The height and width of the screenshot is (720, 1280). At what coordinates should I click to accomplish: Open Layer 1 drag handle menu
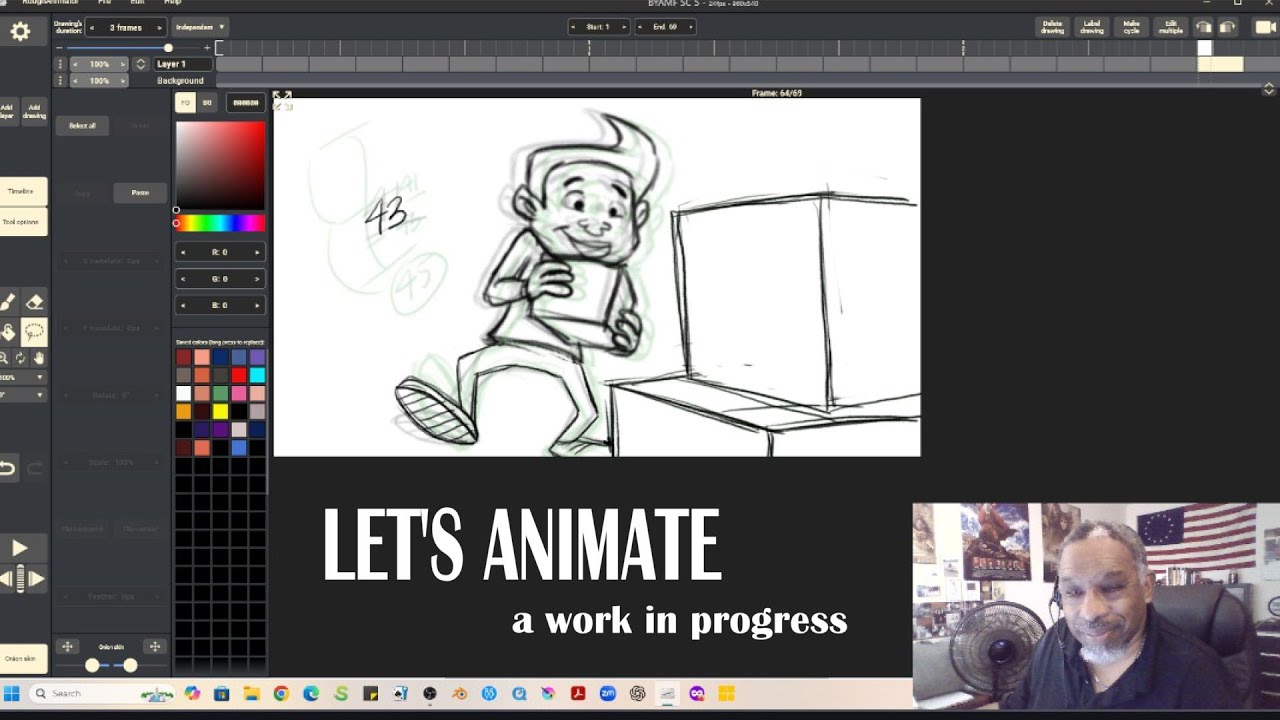click(x=60, y=64)
